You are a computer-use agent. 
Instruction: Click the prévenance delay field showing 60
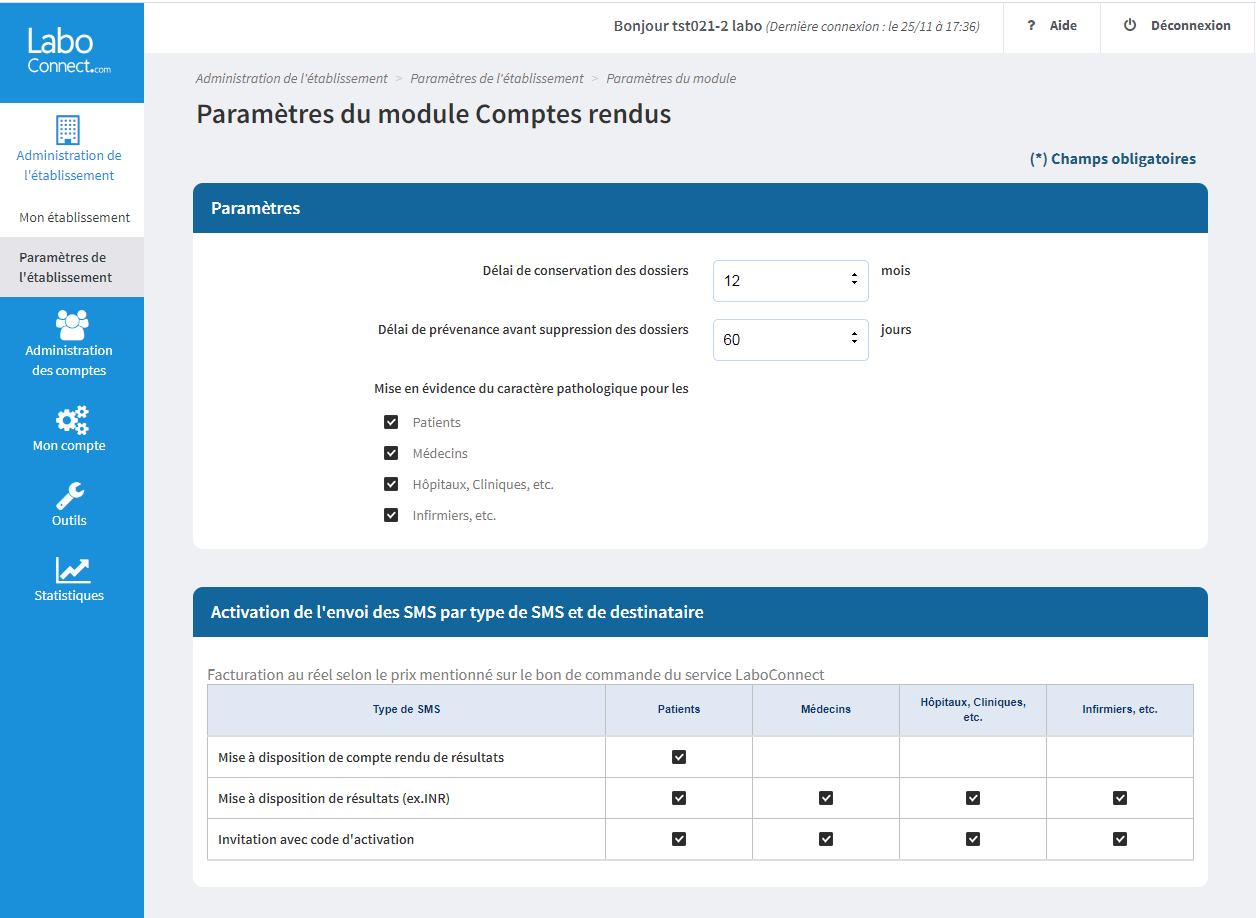tap(791, 340)
